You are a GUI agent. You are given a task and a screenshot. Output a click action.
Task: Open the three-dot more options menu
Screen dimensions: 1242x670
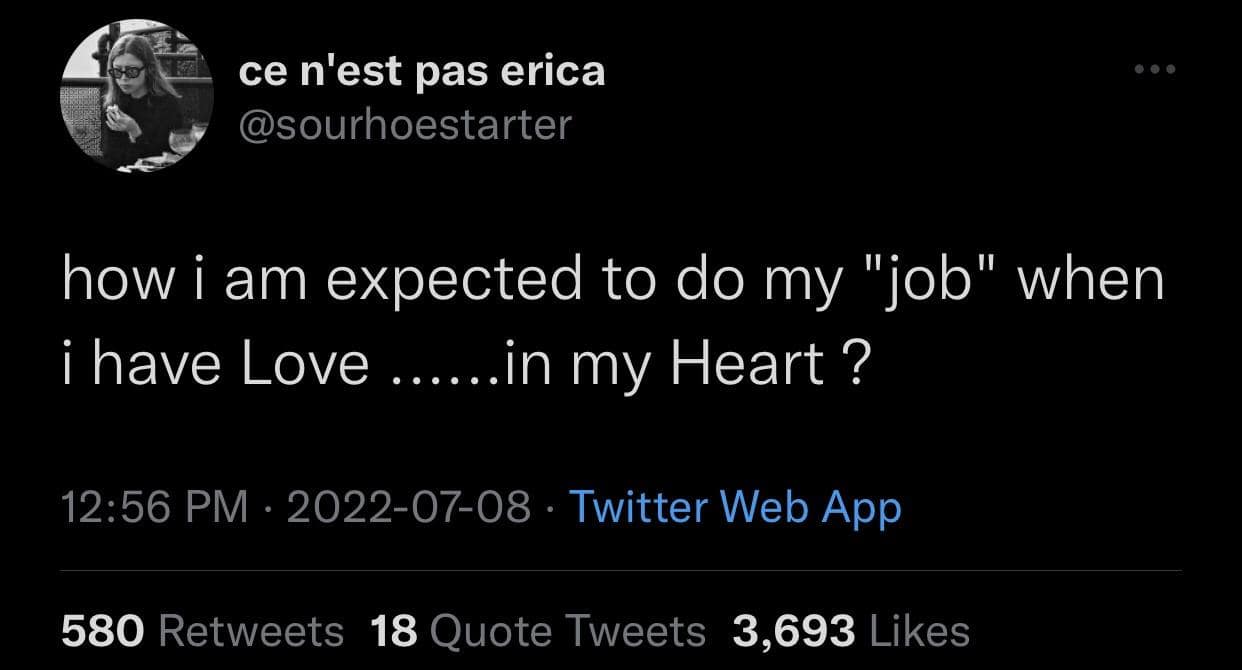pyautogui.click(x=1154, y=70)
